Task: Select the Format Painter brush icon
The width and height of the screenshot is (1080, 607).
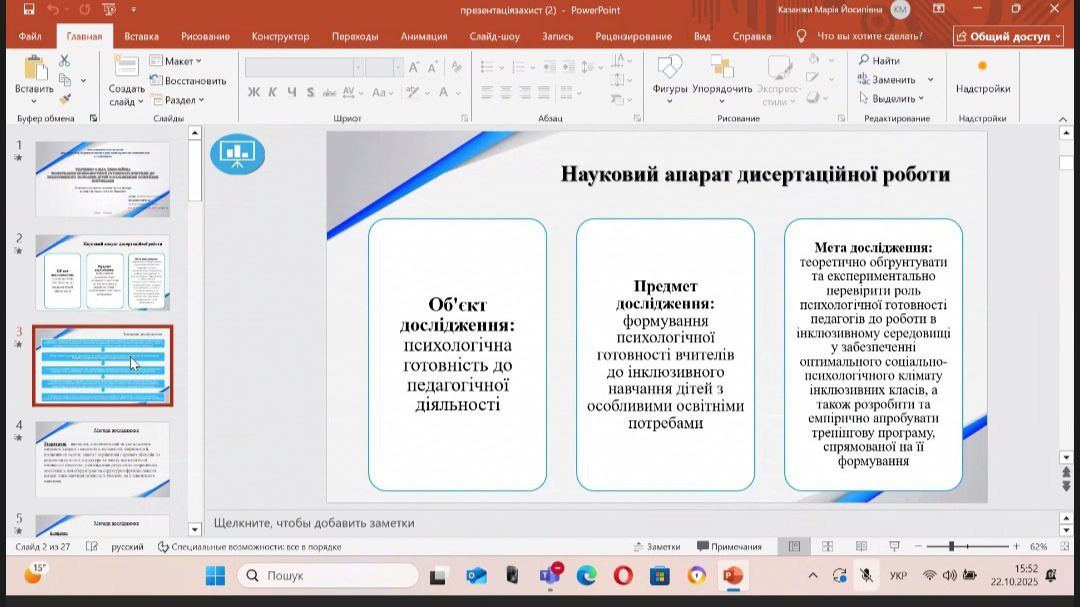Action: pyautogui.click(x=65, y=99)
